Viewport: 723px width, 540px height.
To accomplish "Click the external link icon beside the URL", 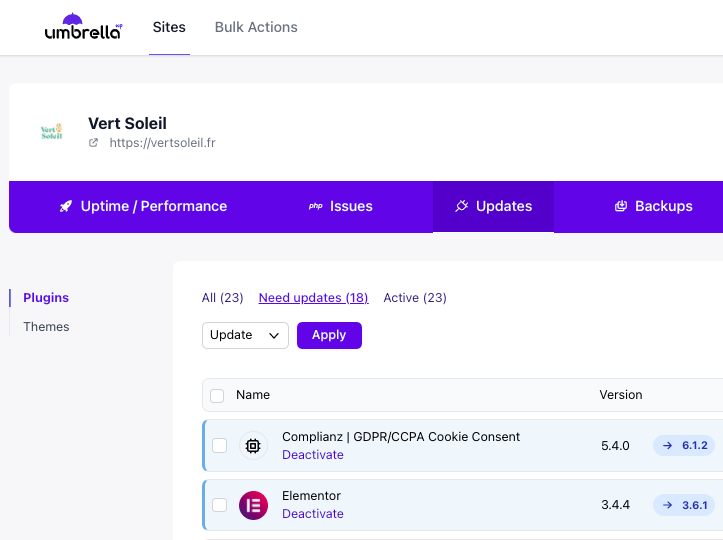I will pos(94,143).
